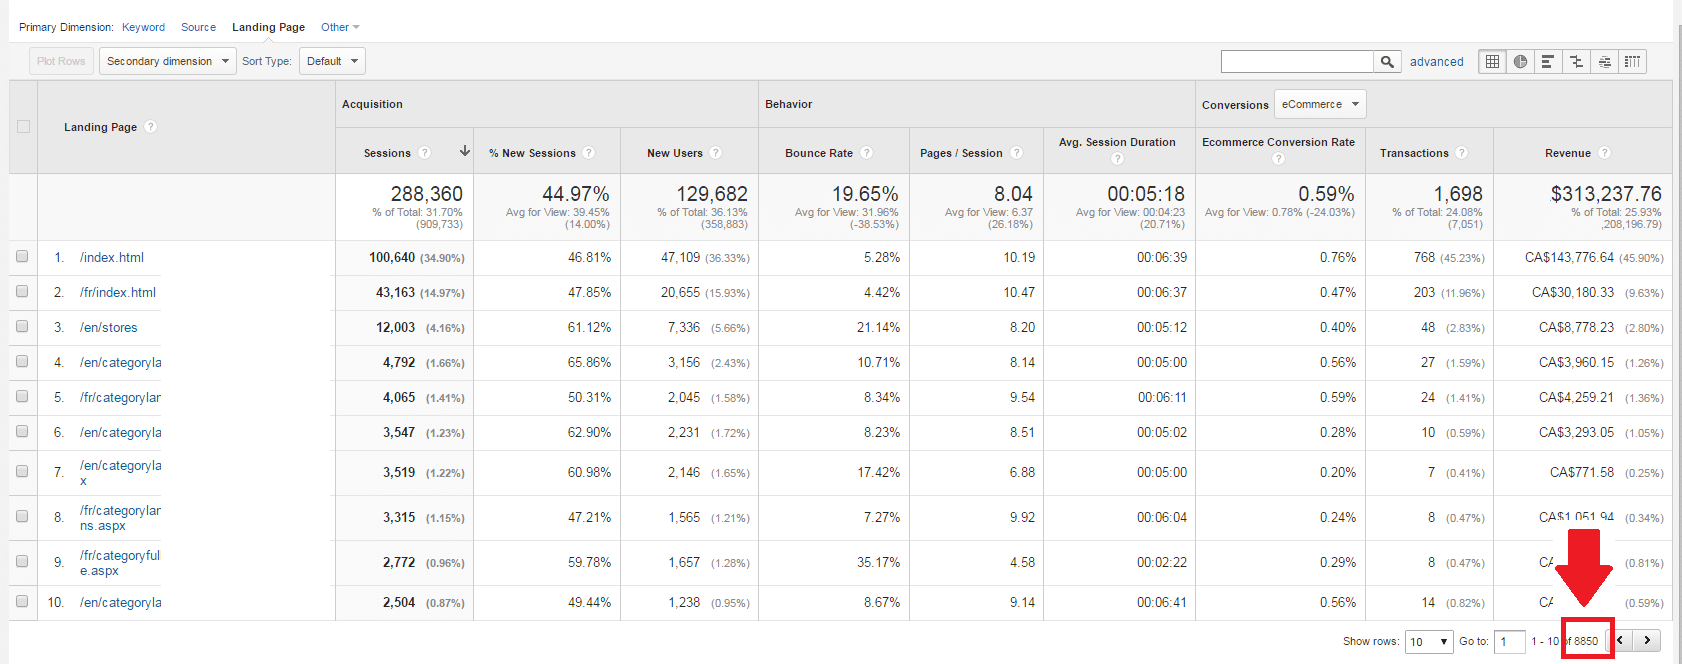Open the Secondary dimension dropdown
1682x664 pixels.
(168, 61)
